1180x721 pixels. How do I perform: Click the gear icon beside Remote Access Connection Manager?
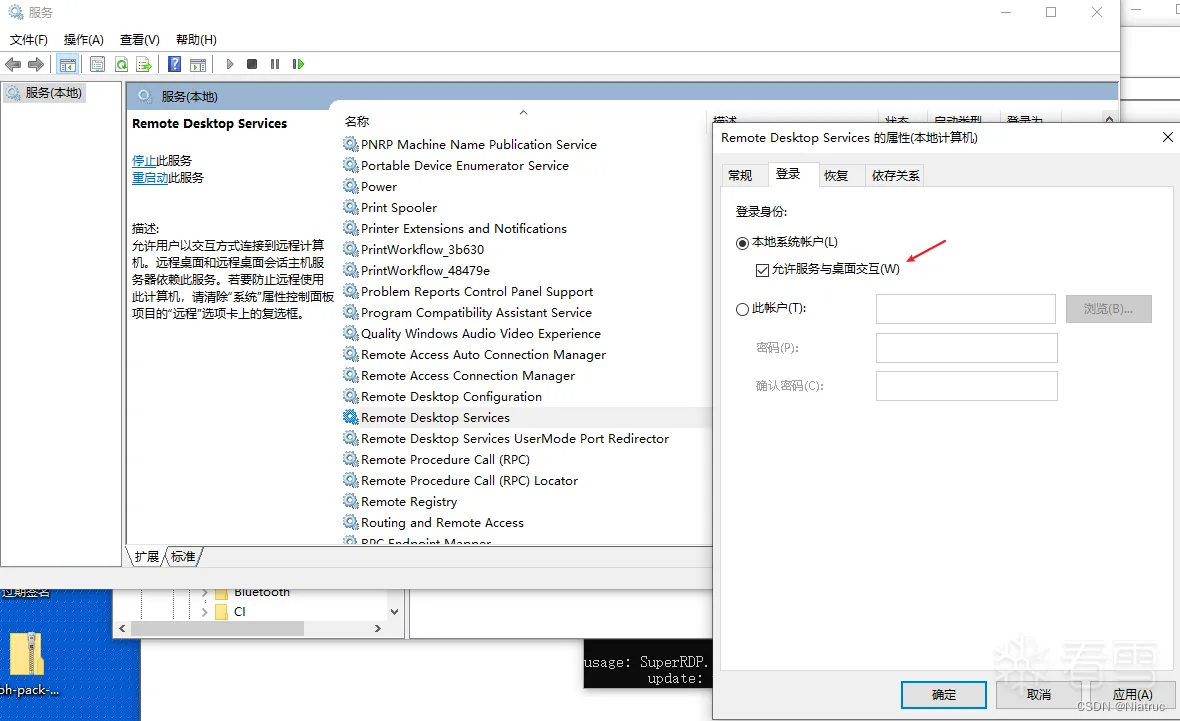coord(350,375)
